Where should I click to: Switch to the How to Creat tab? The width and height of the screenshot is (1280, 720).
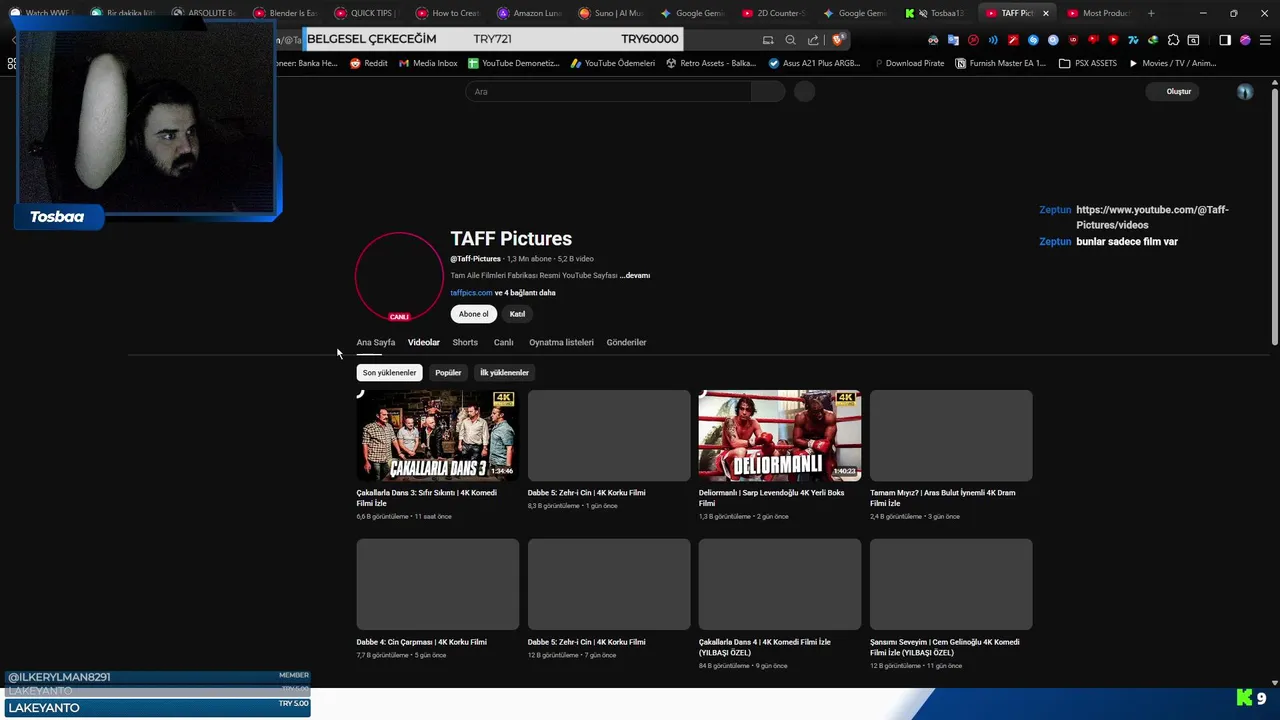coord(449,13)
